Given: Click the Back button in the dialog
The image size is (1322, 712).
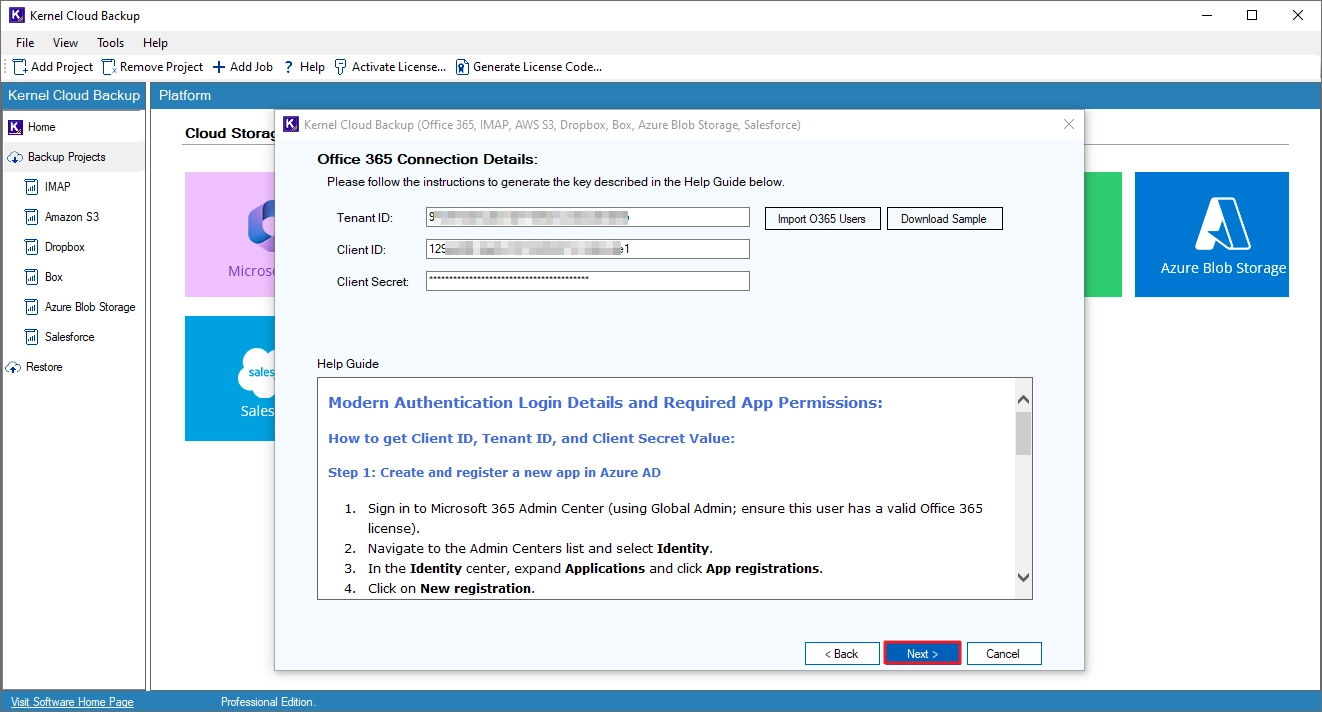Looking at the screenshot, I should click(x=842, y=653).
